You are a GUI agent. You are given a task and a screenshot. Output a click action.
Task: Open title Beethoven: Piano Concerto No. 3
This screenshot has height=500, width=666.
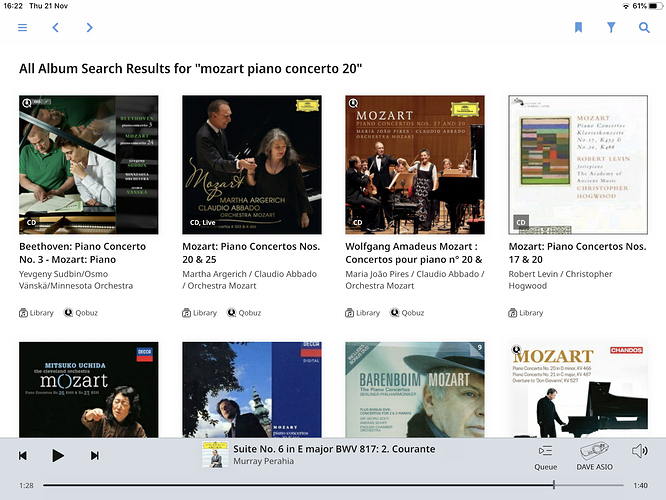coord(82,253)
